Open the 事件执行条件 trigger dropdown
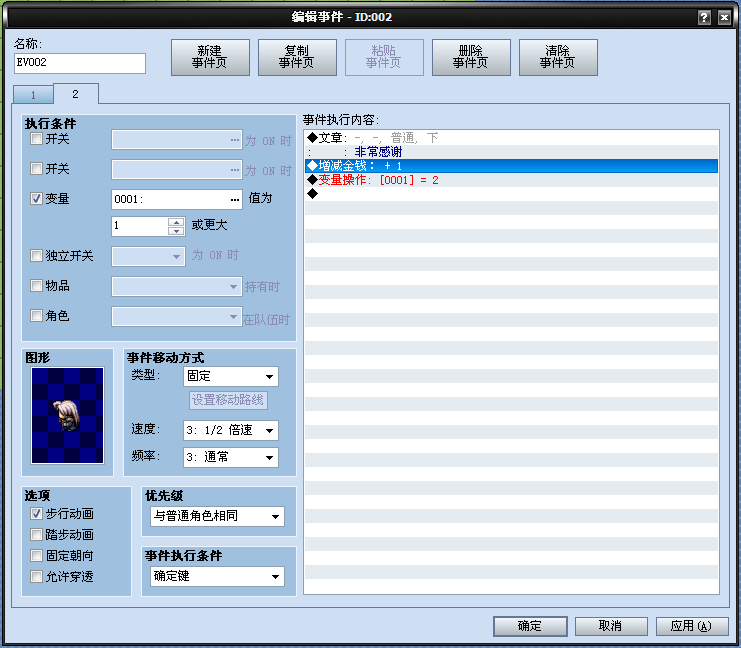741x648 pixels. [x=217, y=576]
